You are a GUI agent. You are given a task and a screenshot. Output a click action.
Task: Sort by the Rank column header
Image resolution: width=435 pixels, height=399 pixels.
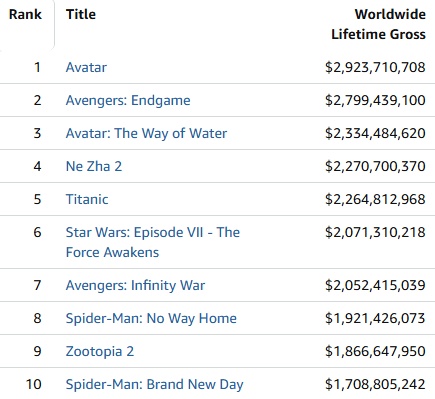(x=25, y=14)
